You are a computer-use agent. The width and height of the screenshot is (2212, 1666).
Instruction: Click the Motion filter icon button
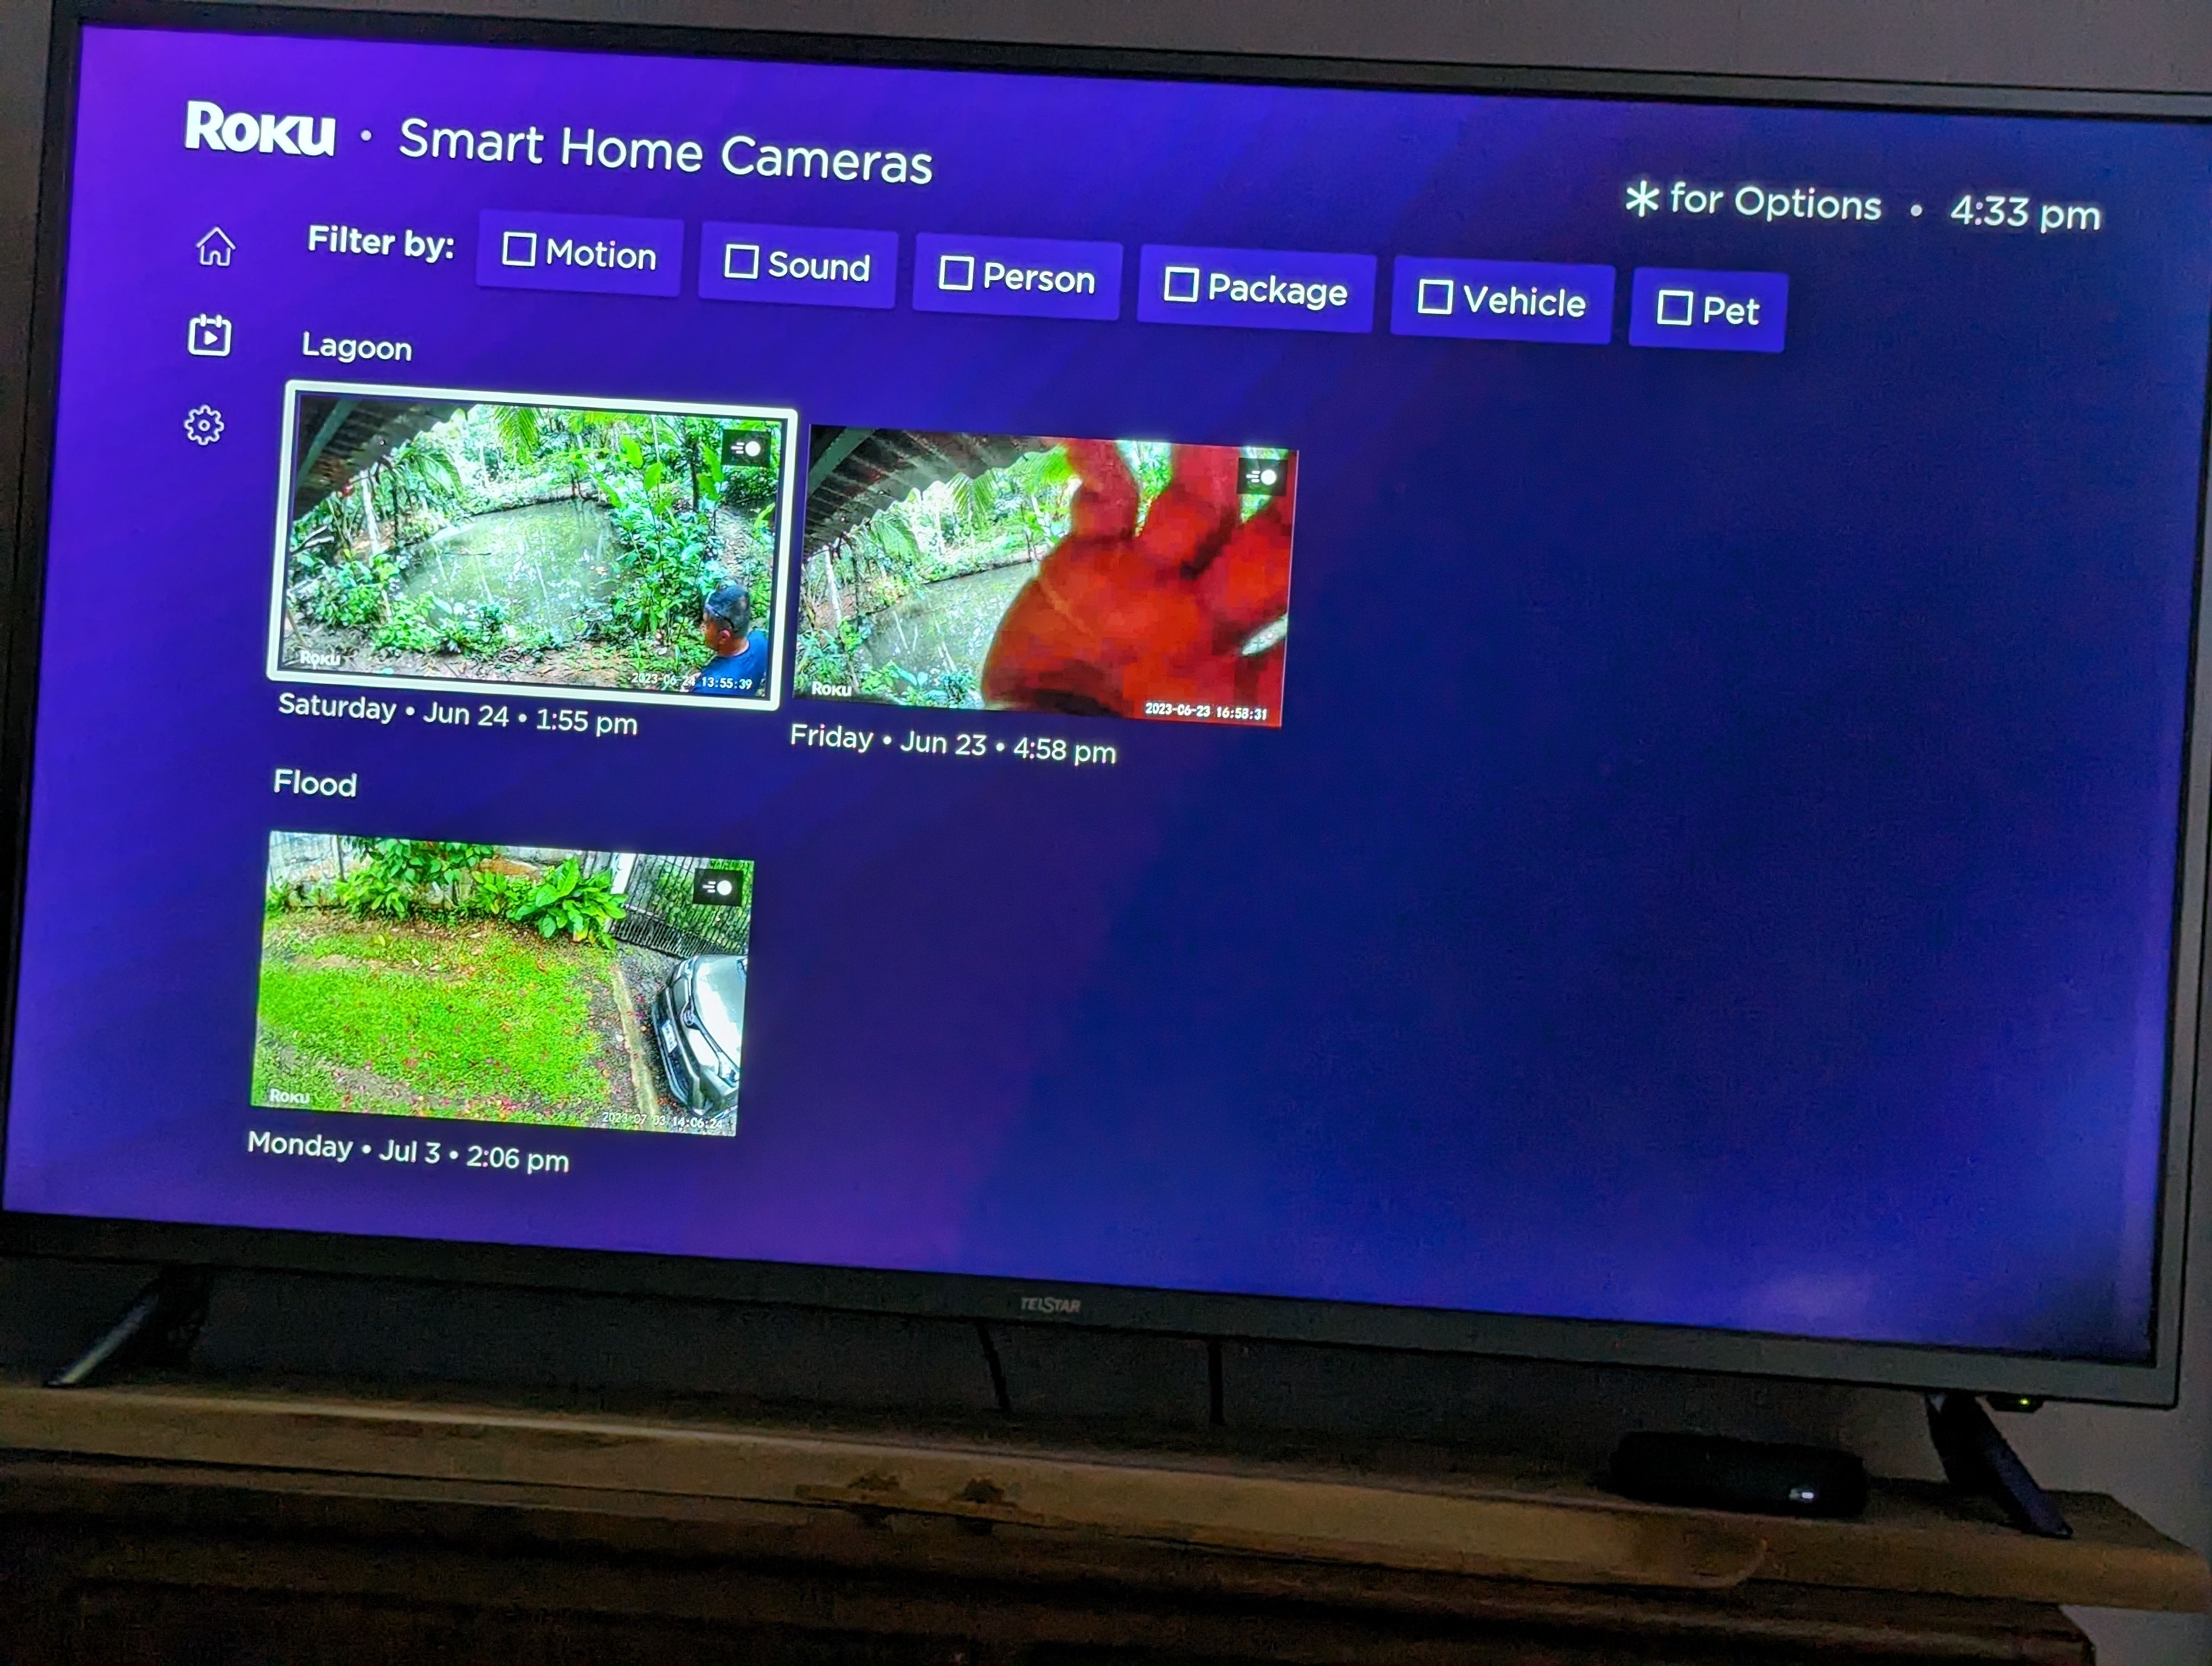[579, 259]
